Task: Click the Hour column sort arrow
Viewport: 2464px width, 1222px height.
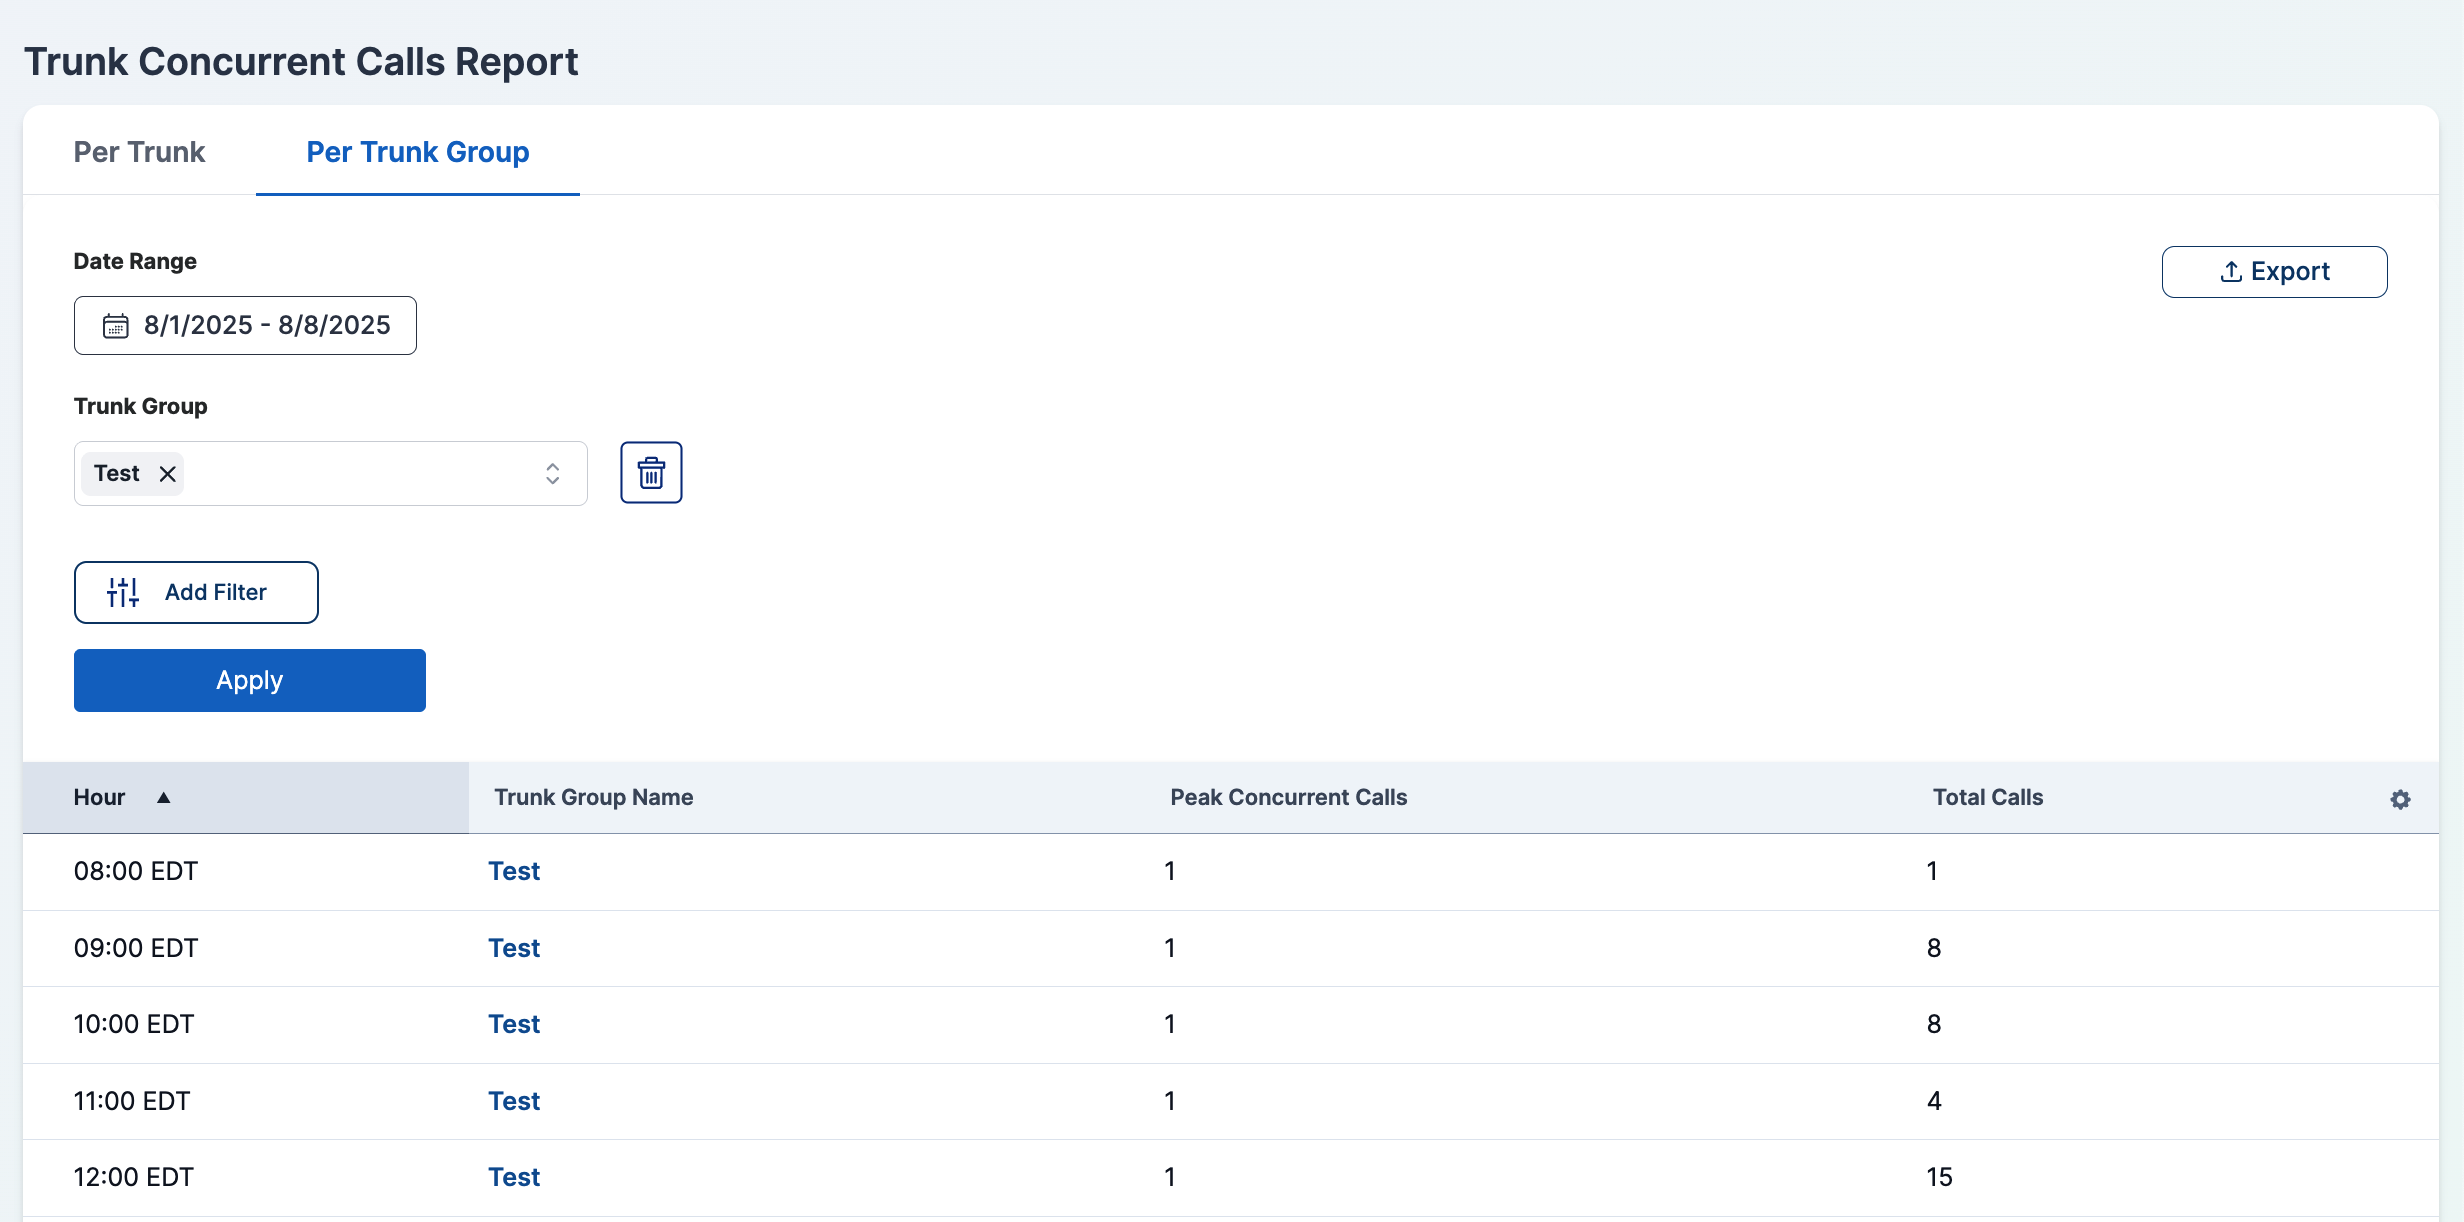Action: 164,797
